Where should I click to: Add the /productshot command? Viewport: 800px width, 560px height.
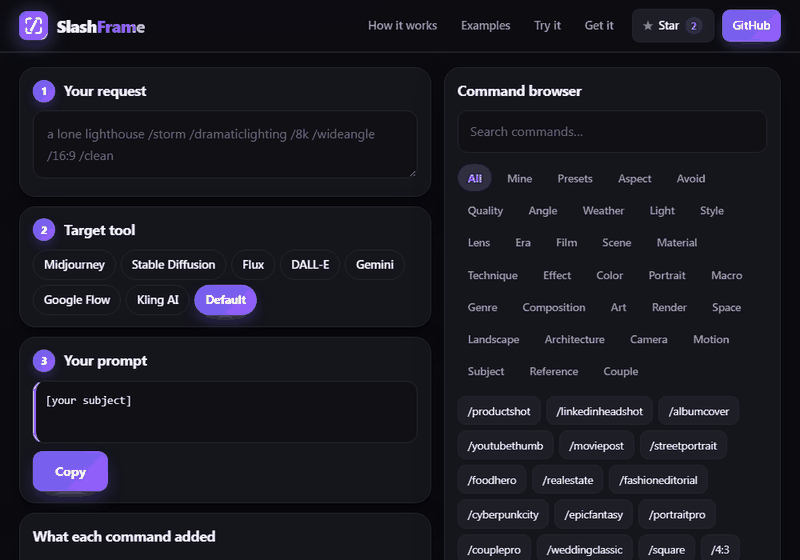499,411
